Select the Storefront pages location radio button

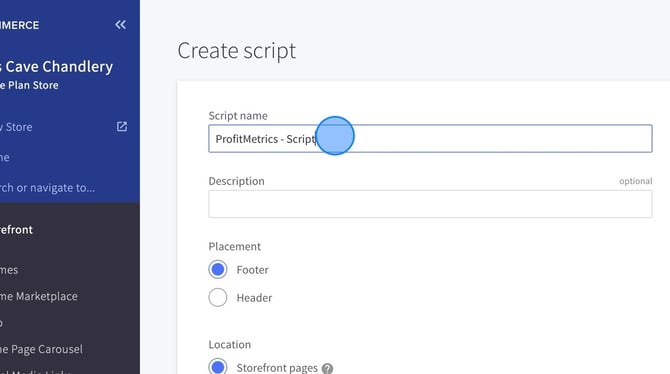point(218,367)
